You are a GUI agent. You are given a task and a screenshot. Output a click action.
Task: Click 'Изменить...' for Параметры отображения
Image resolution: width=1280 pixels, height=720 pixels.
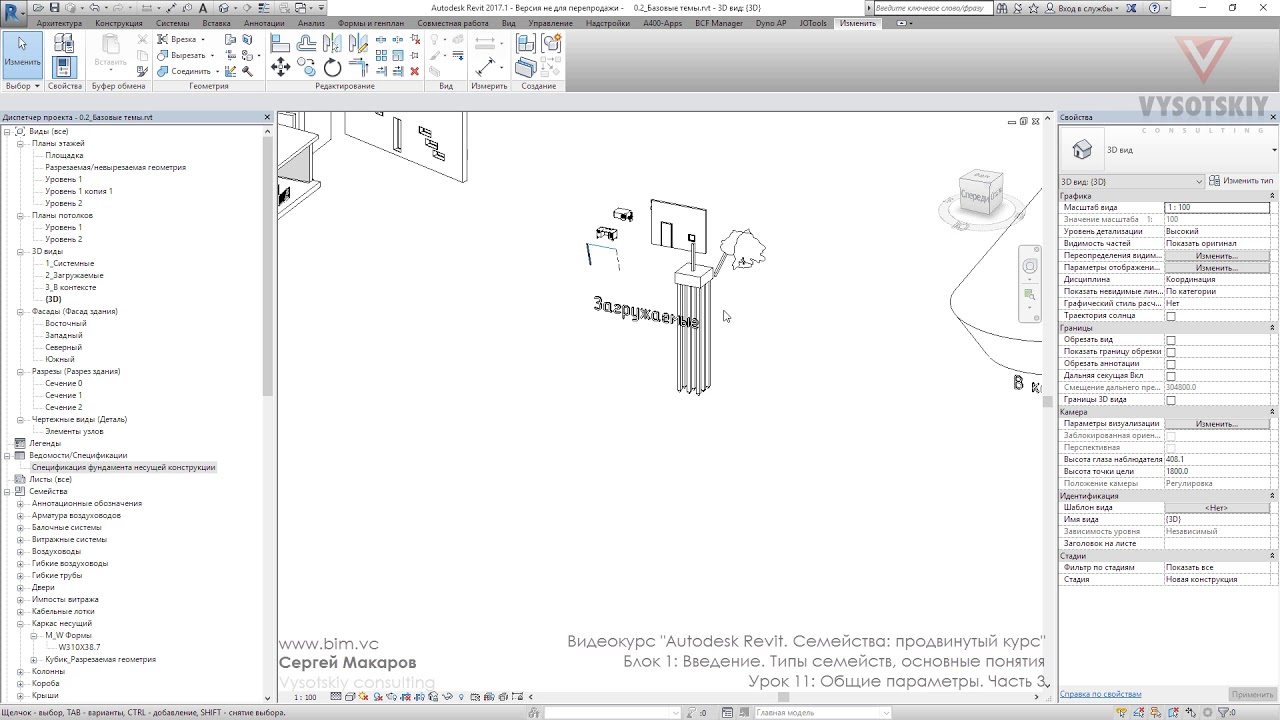pos(1217,268)
